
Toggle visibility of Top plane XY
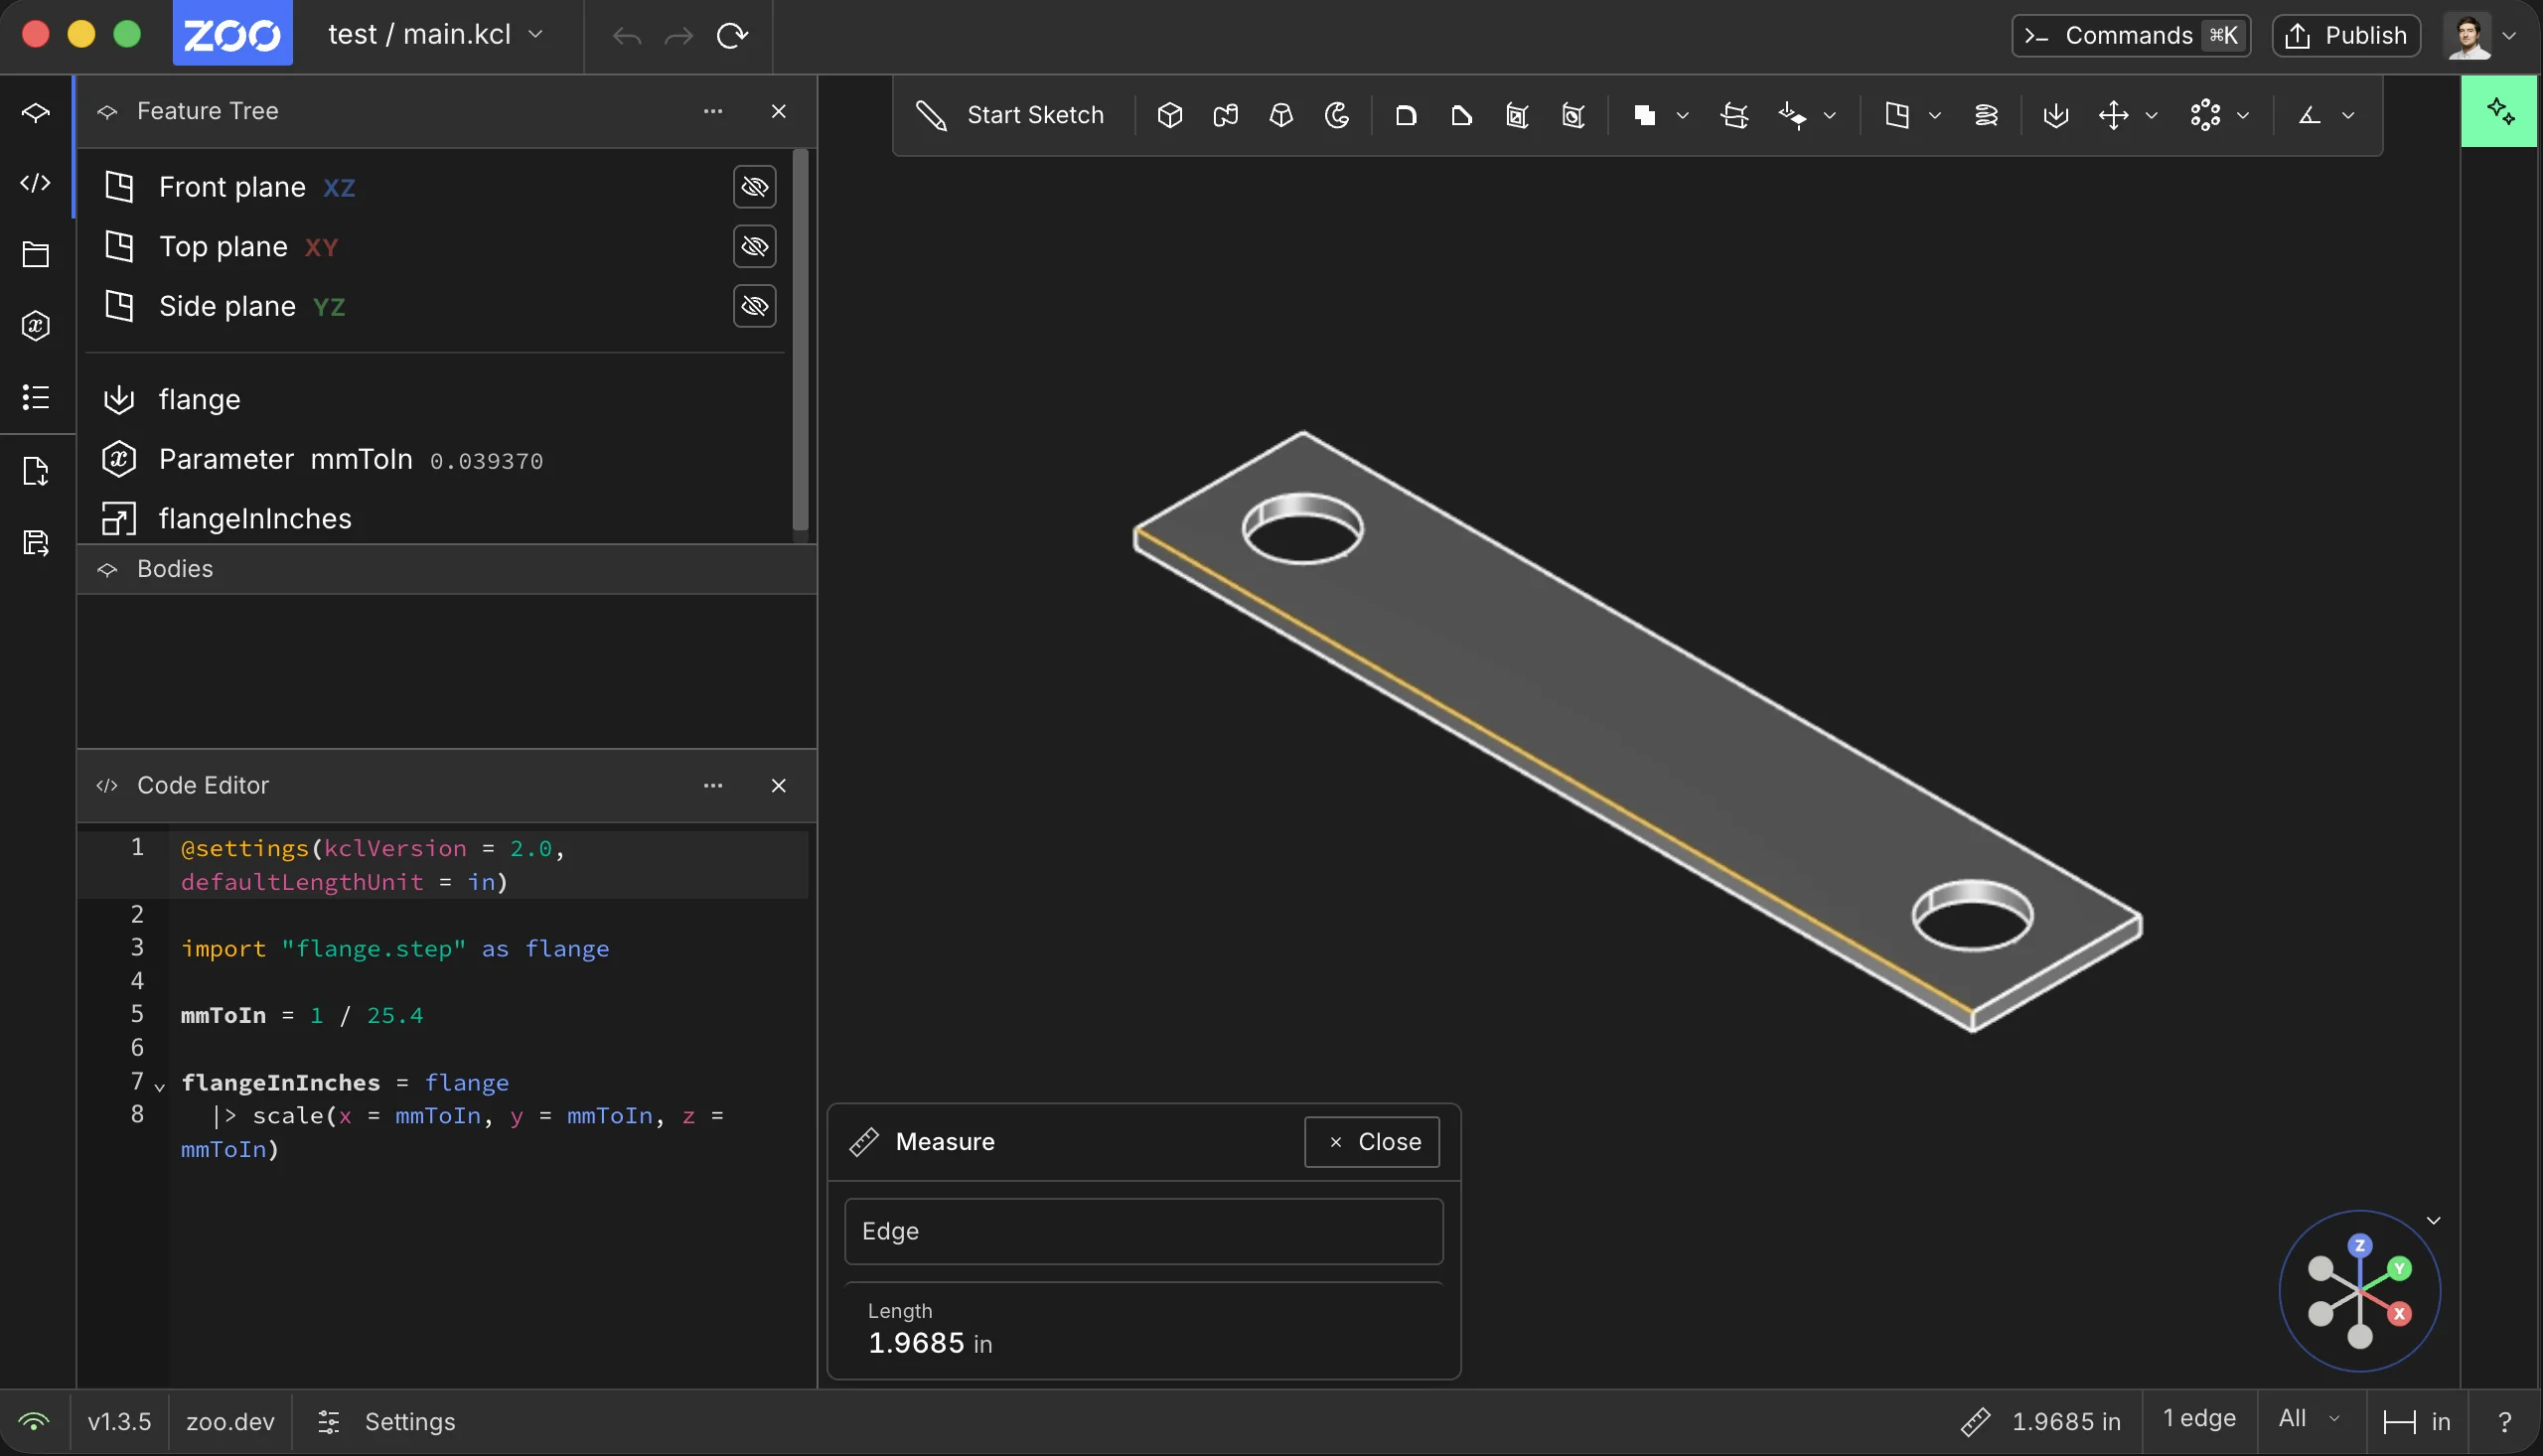755,246
